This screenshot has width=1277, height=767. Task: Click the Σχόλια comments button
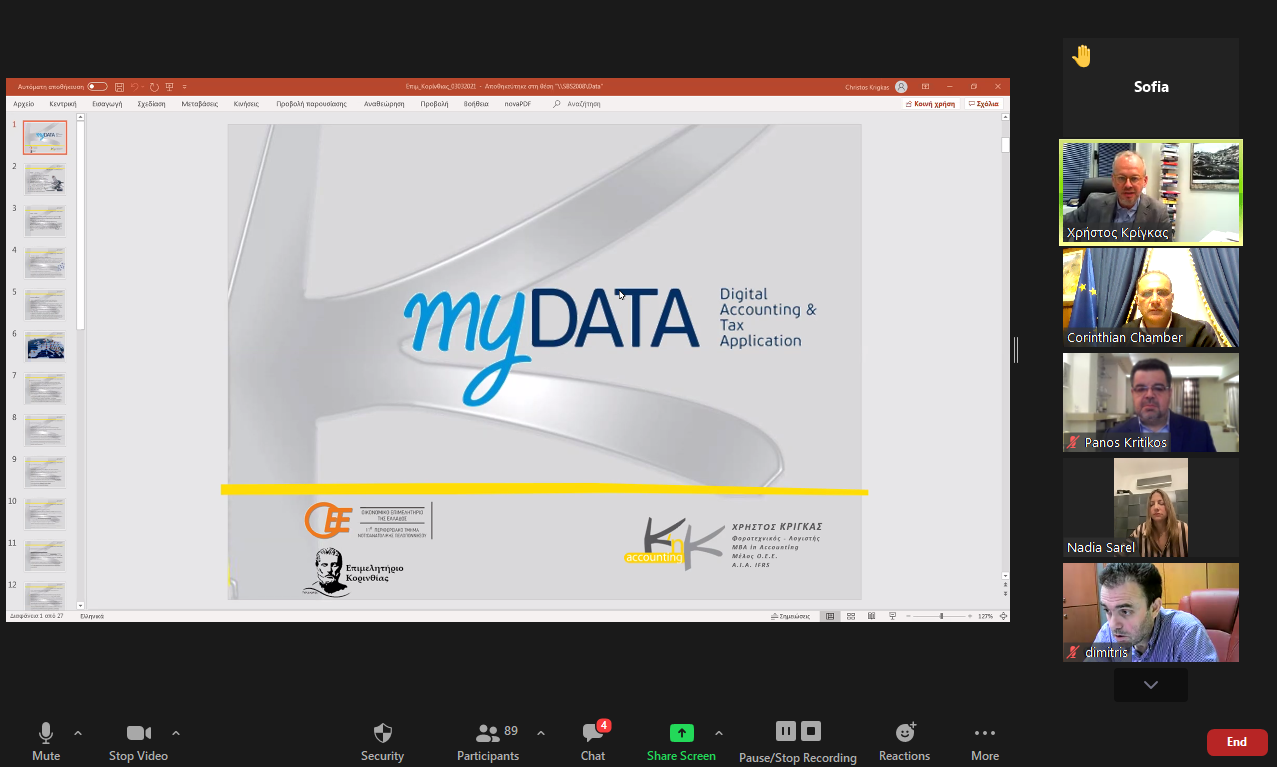[983, 104]
